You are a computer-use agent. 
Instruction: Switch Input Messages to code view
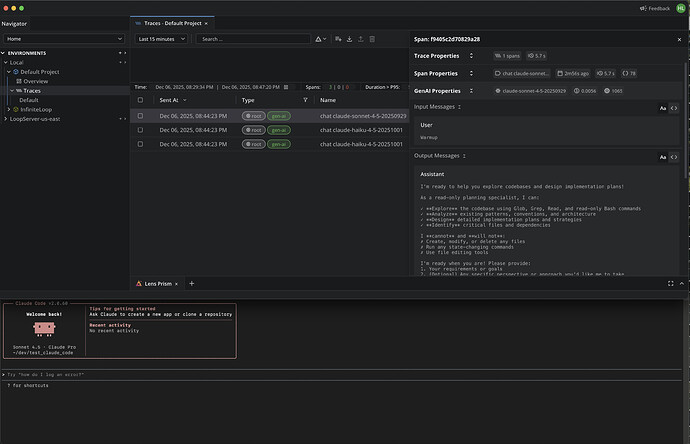pos(675,106)
